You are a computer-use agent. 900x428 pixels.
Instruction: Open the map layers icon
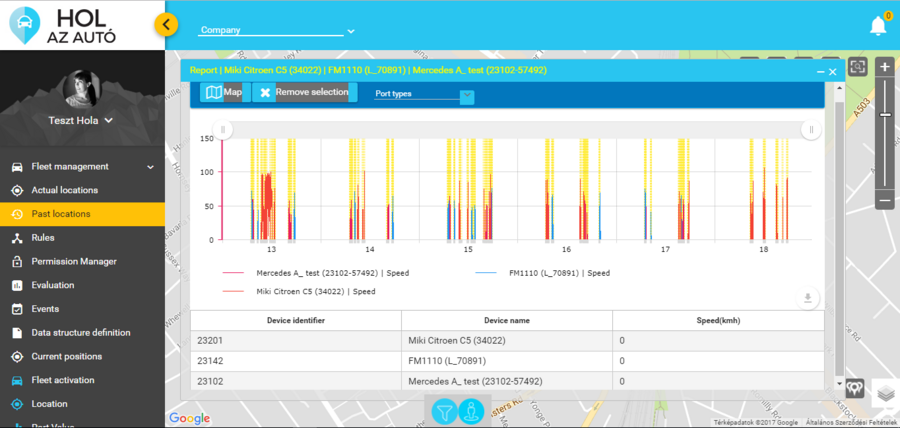885,395
